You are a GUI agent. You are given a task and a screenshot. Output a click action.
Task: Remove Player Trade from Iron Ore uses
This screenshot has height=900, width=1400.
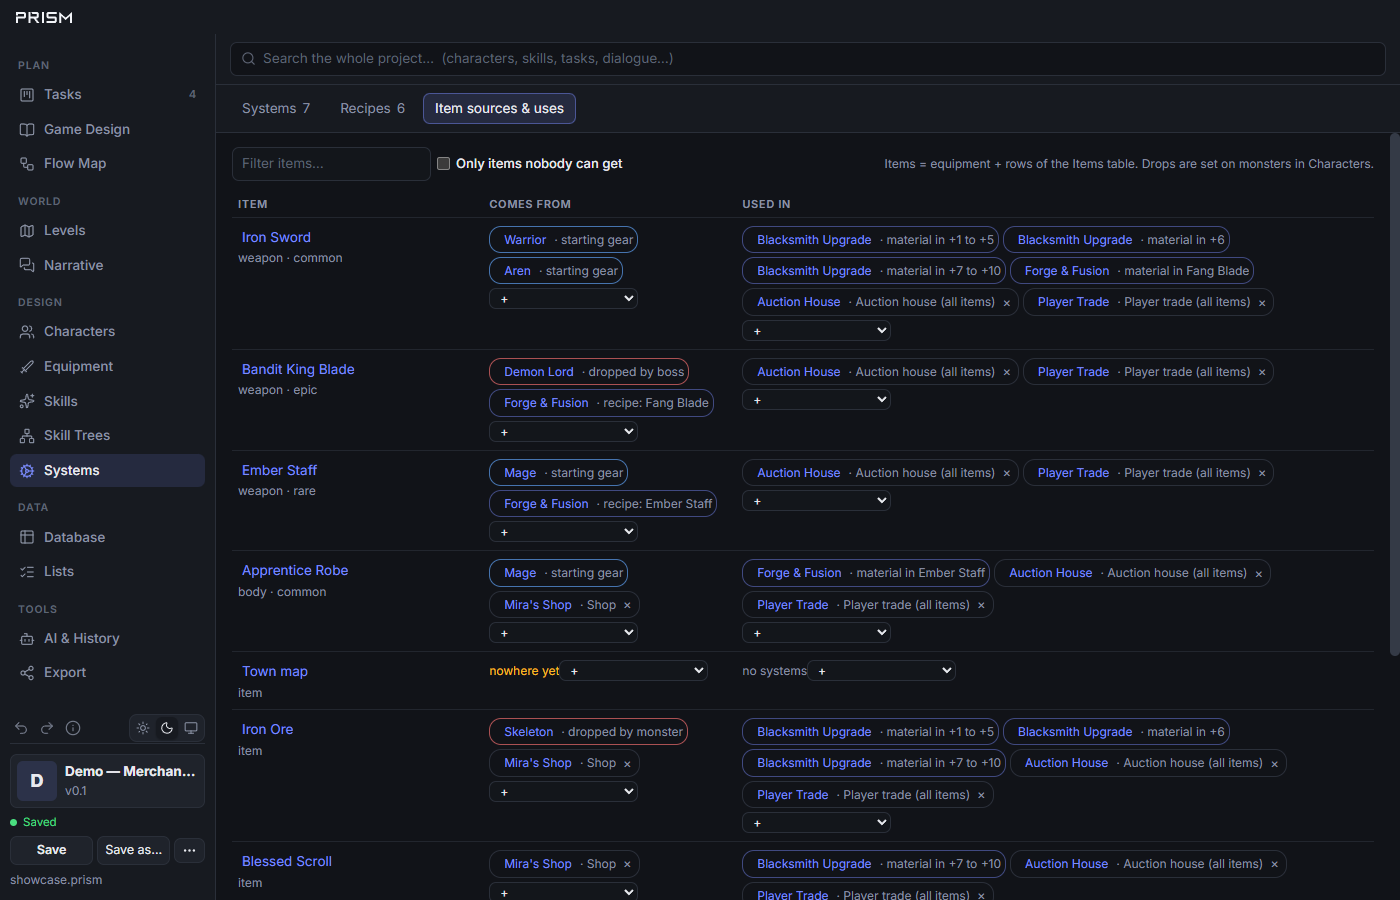[x=981, y=796]
